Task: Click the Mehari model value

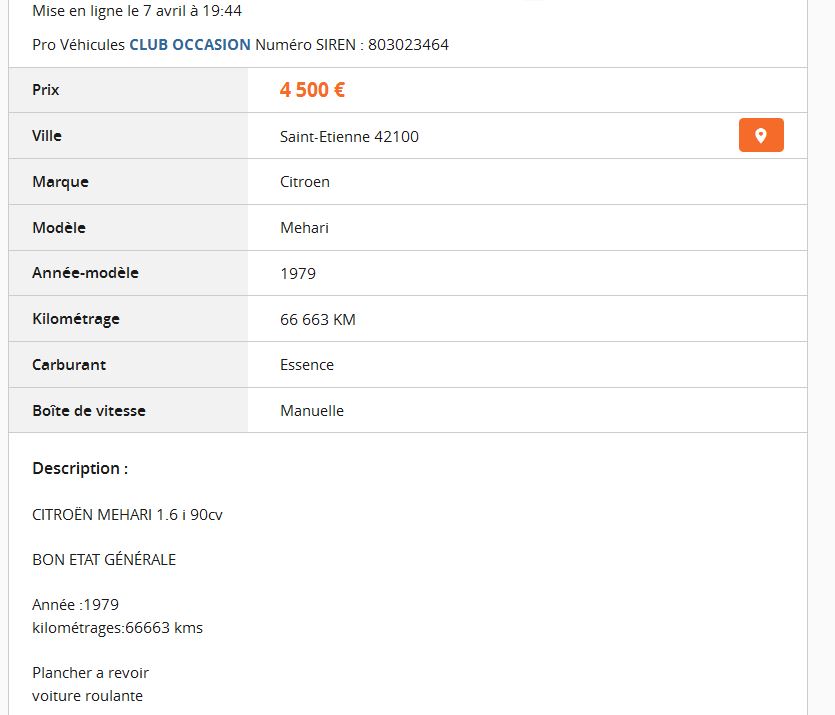Action: pyautogui.click(x=304, y=228)
